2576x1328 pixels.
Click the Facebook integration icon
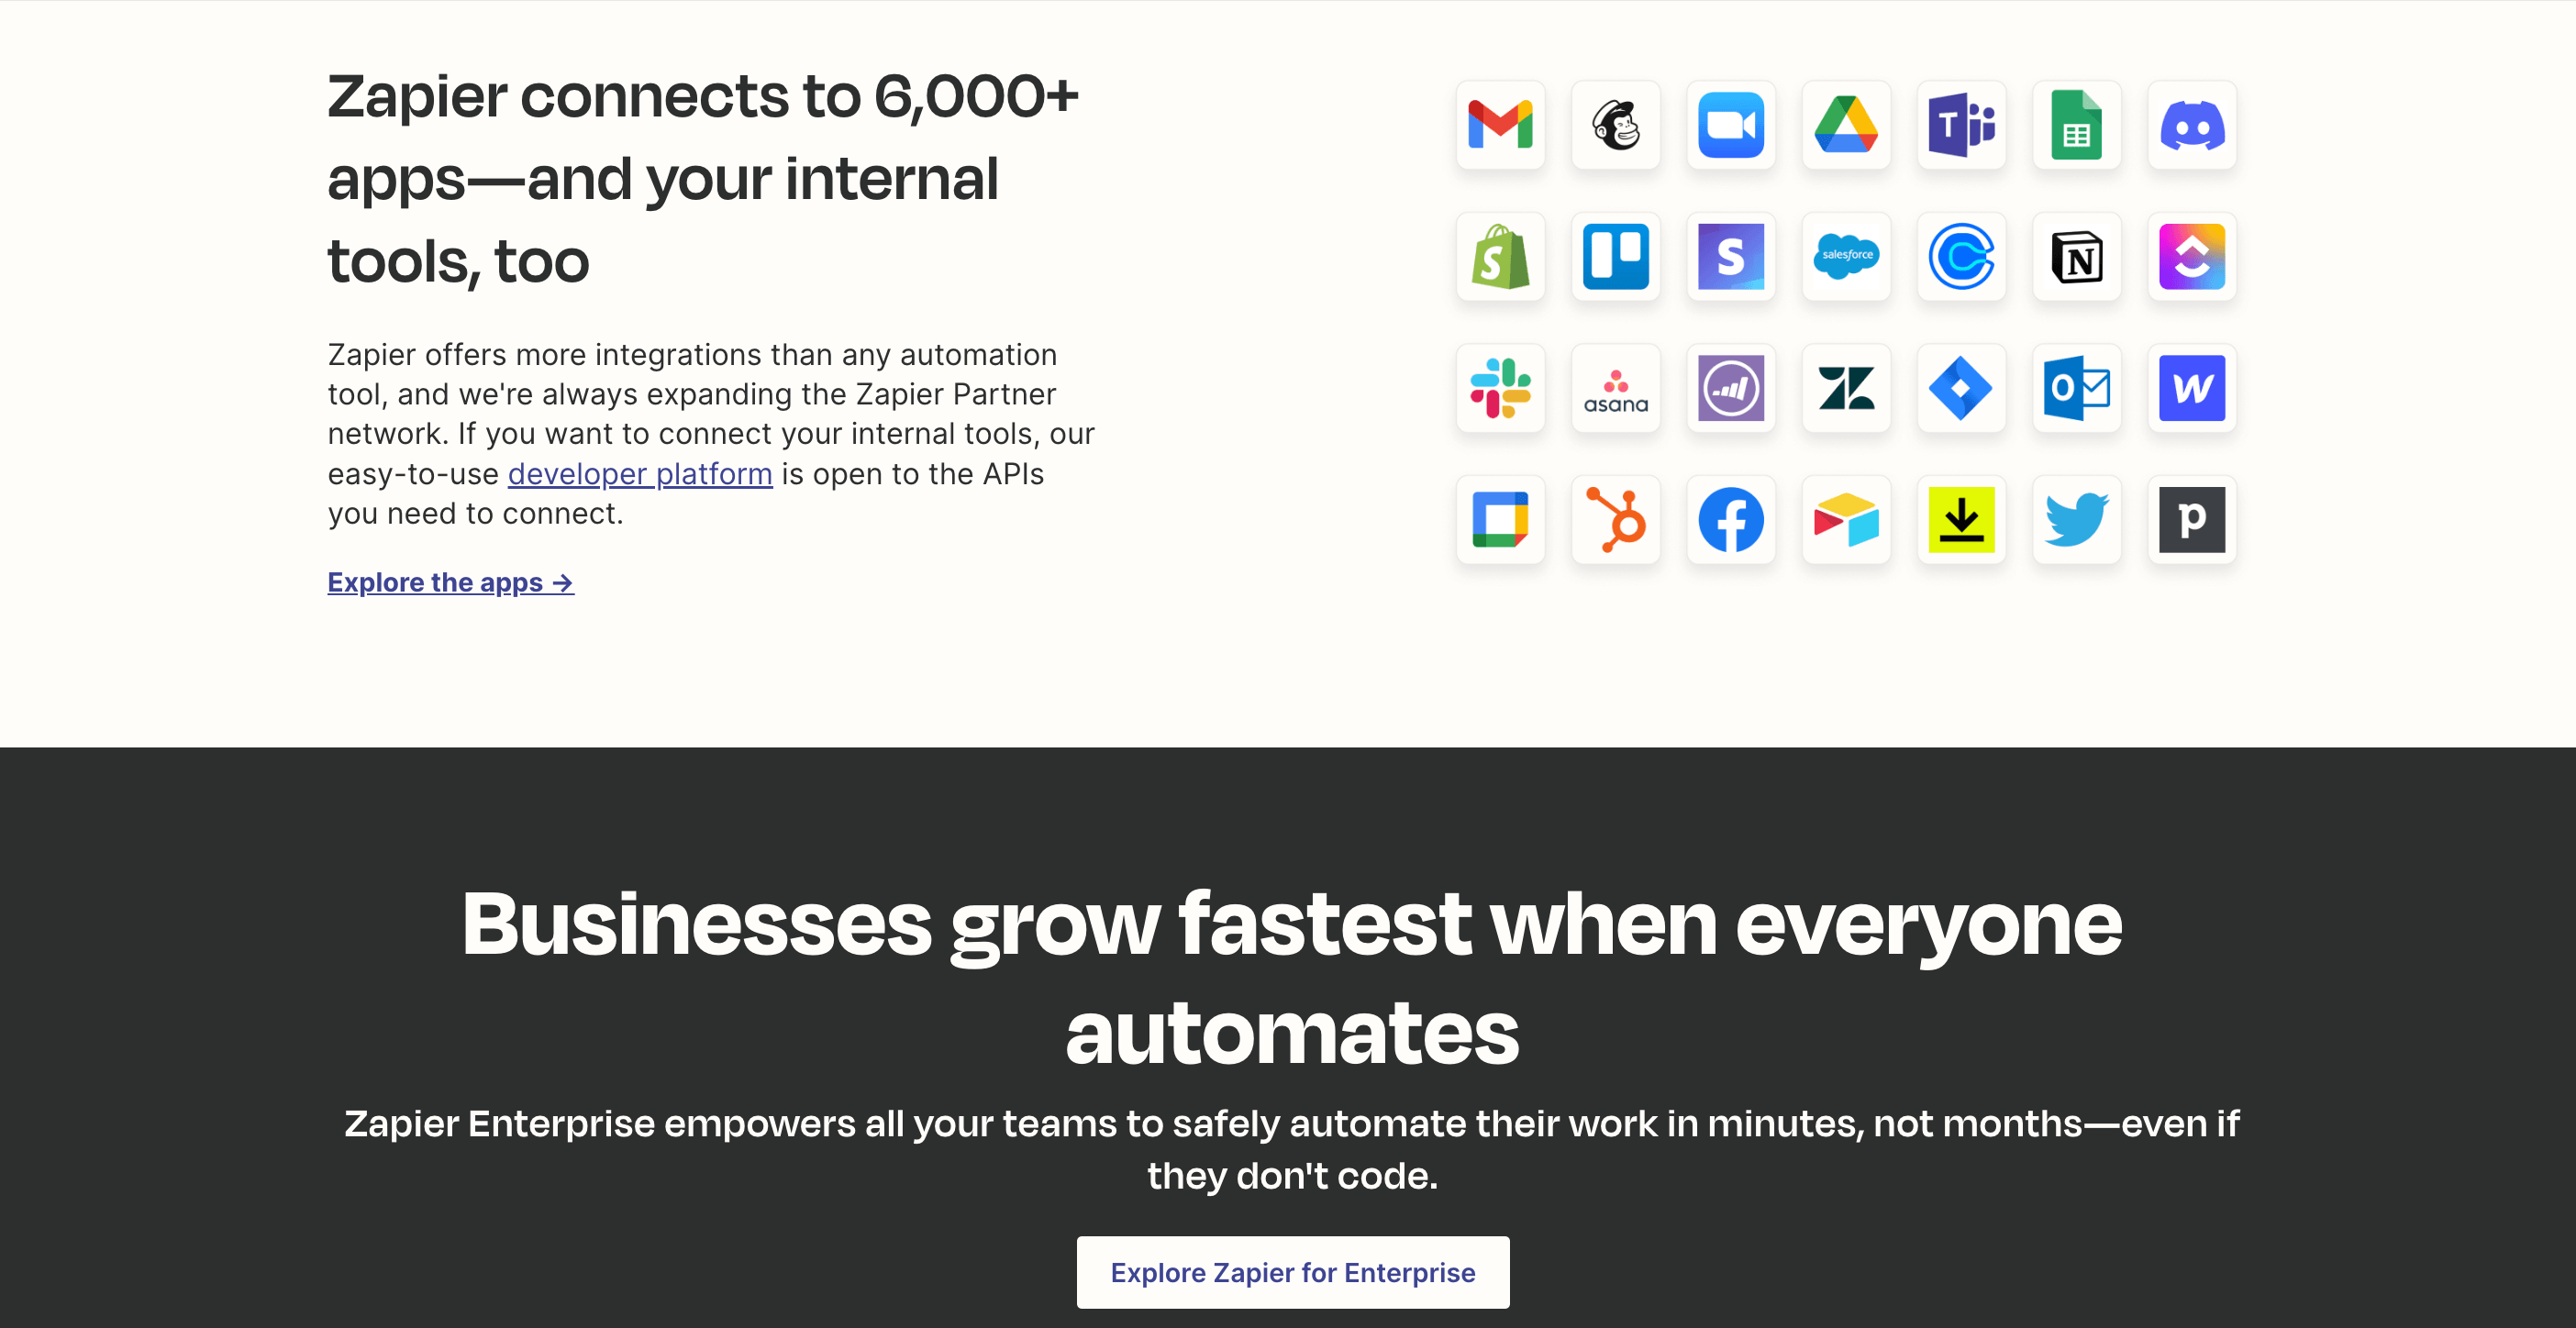click(x=1733, y=518)
